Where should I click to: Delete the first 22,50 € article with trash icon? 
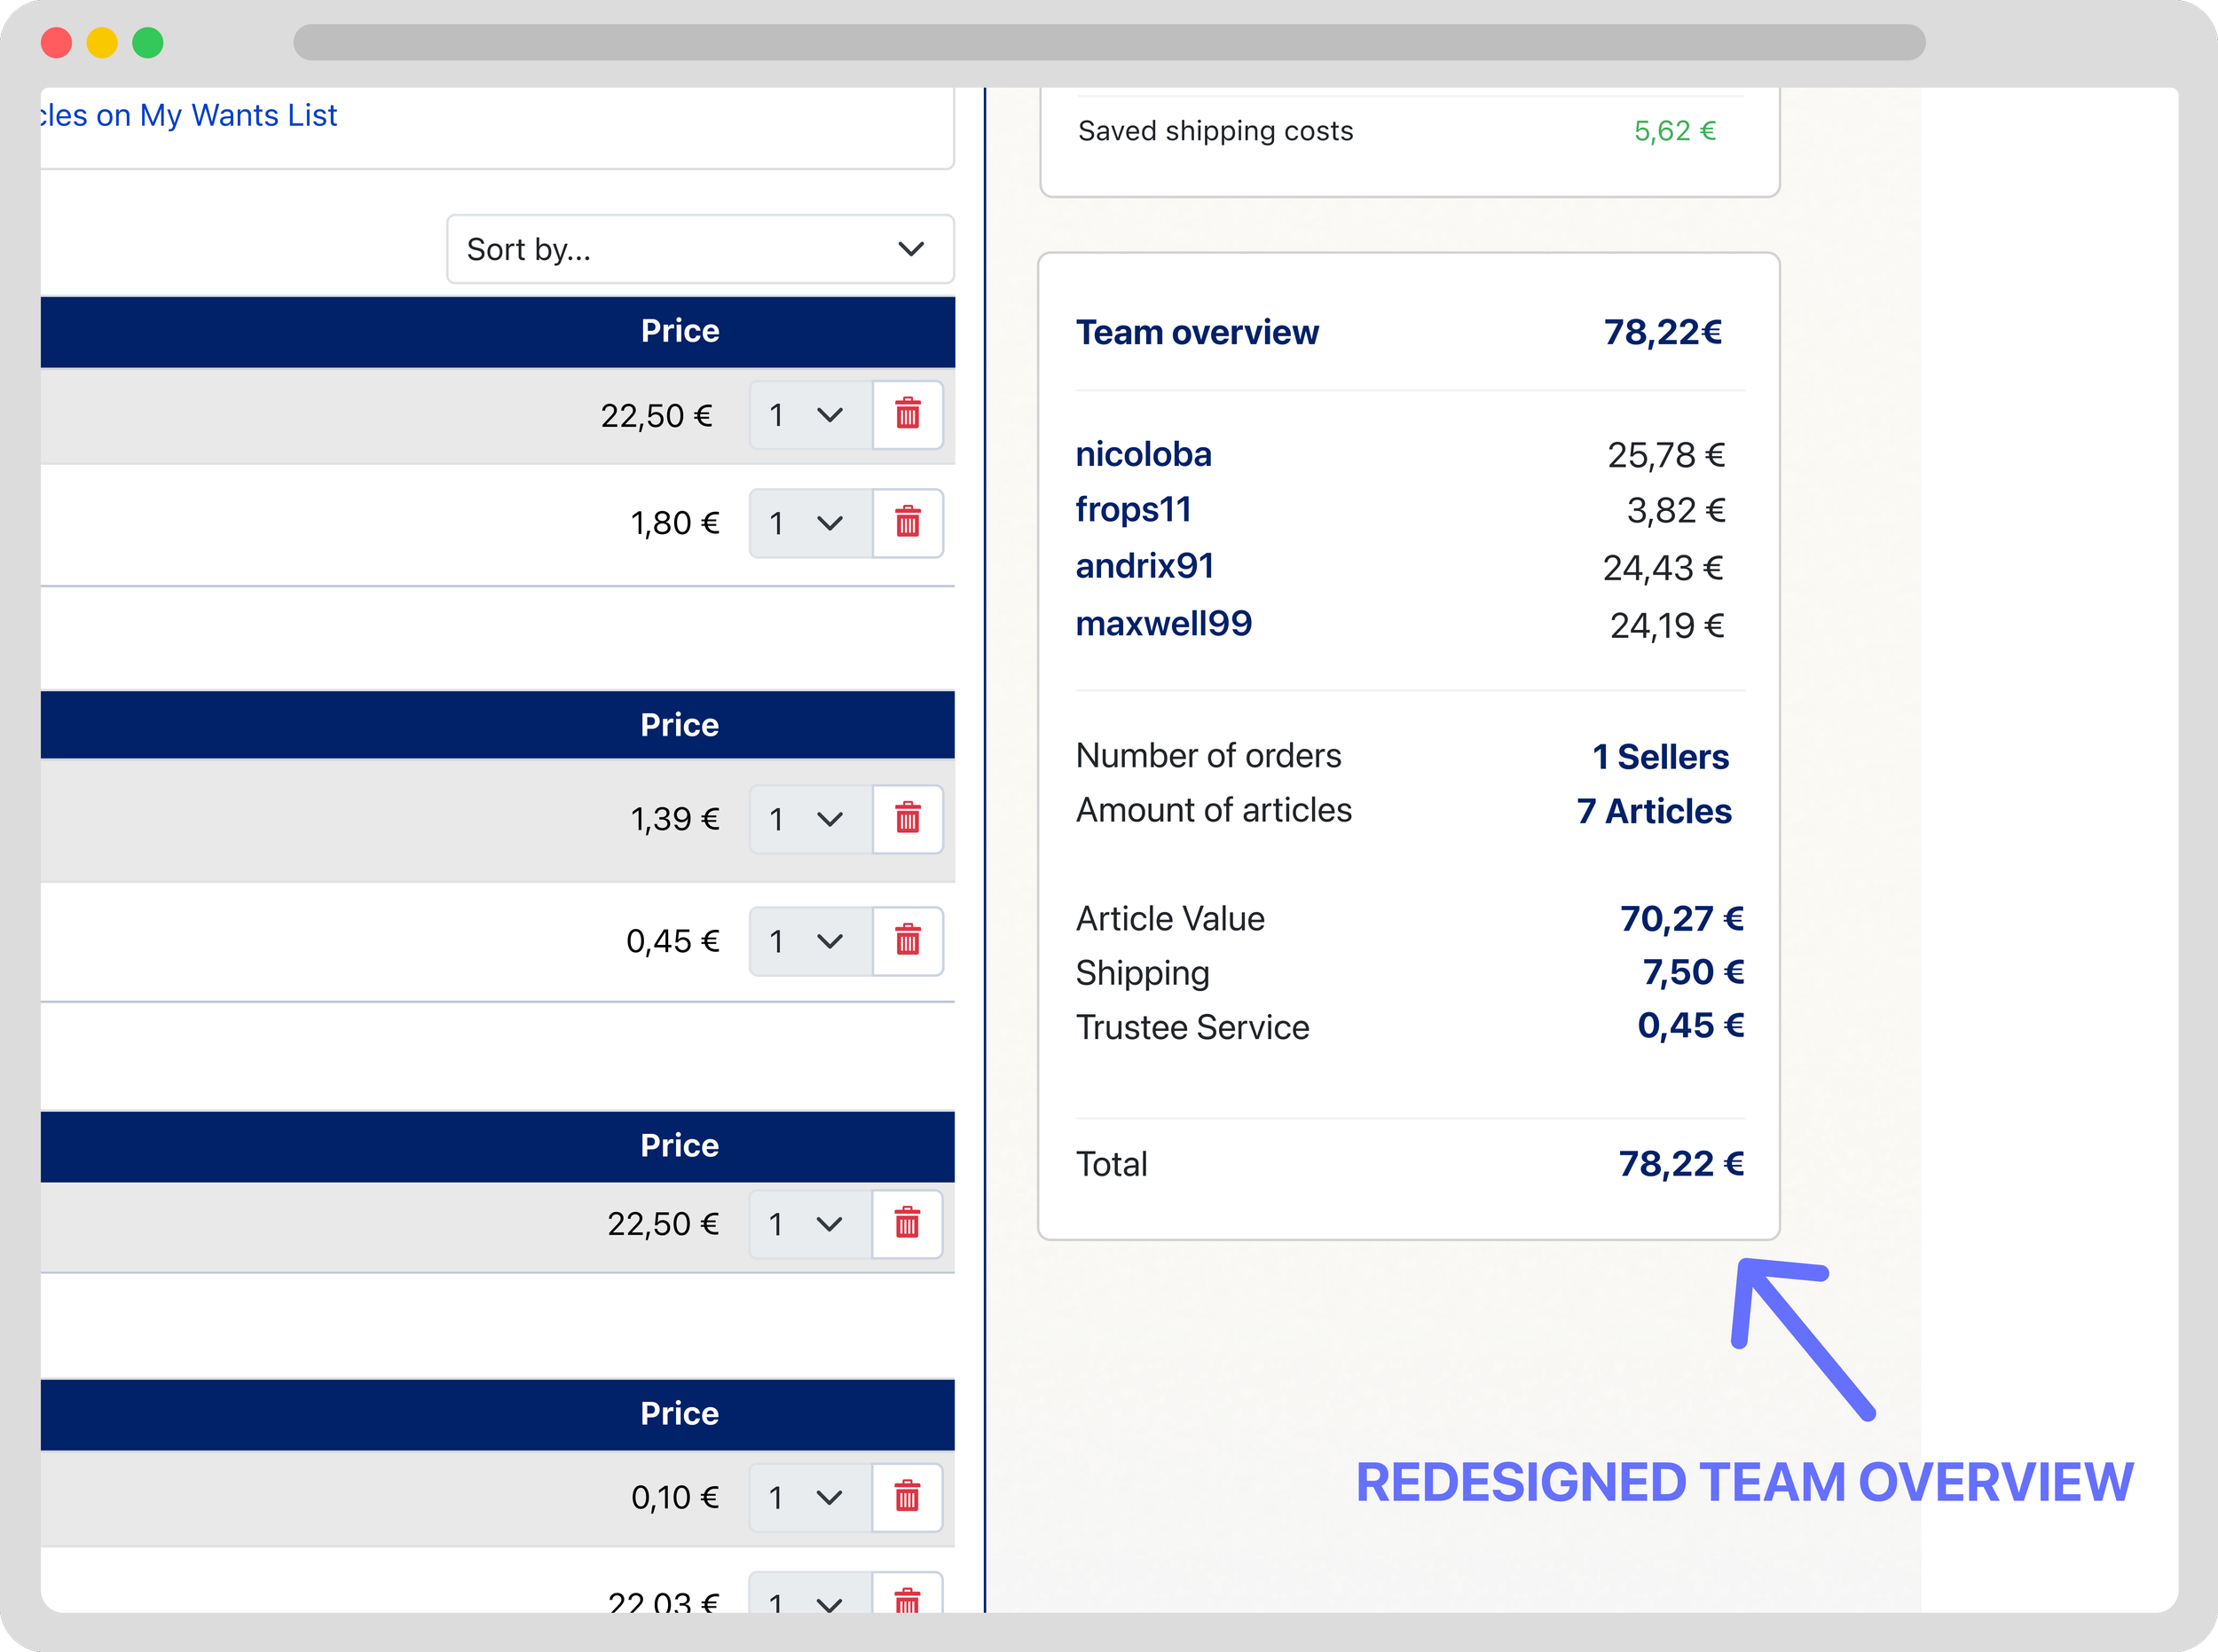907,415
